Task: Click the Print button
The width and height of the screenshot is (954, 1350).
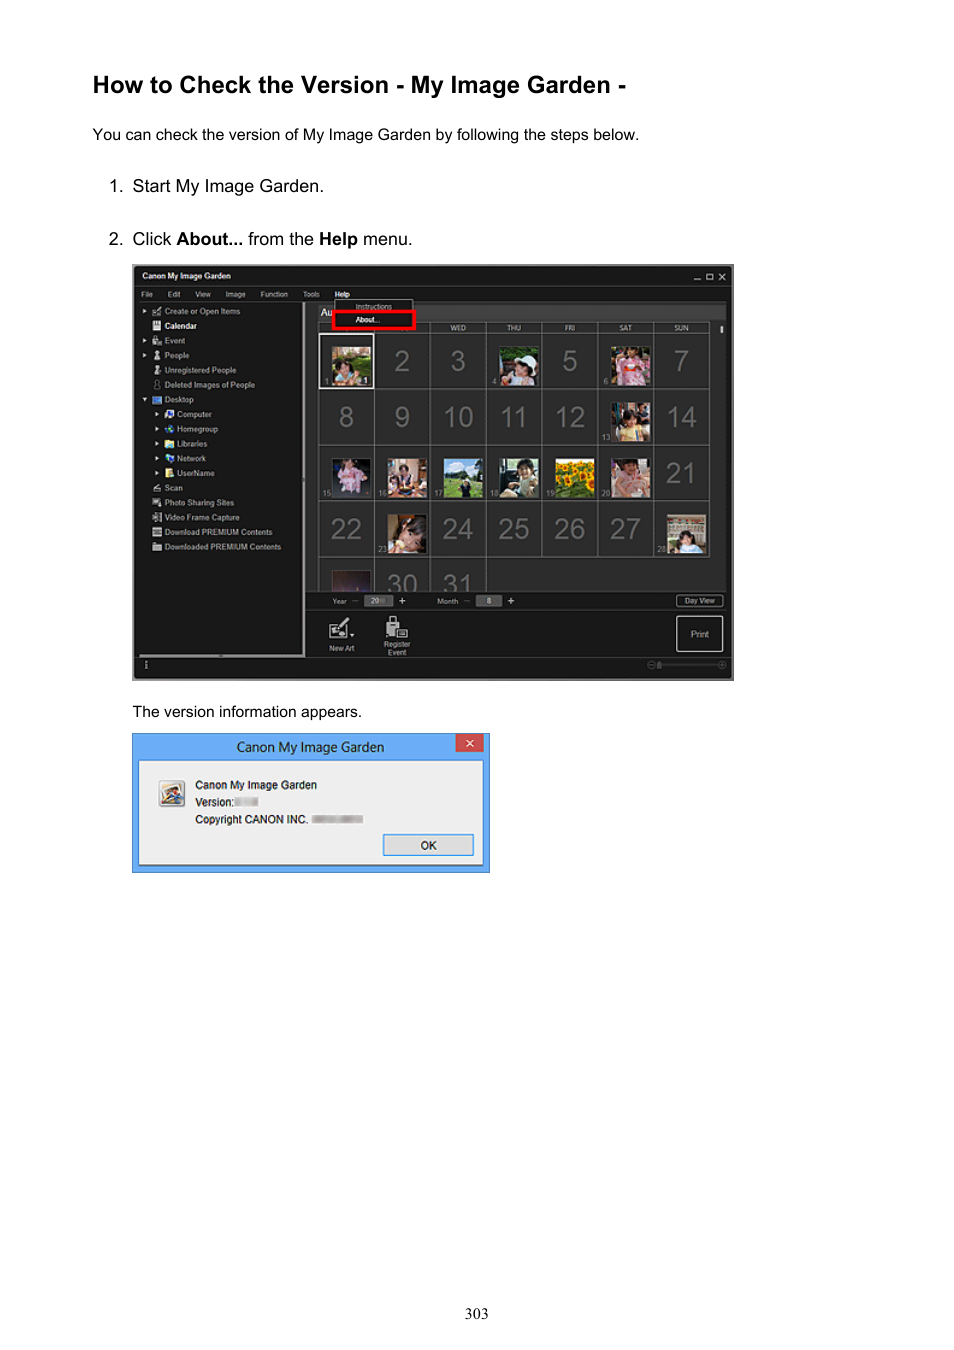Action: [700, 634]
